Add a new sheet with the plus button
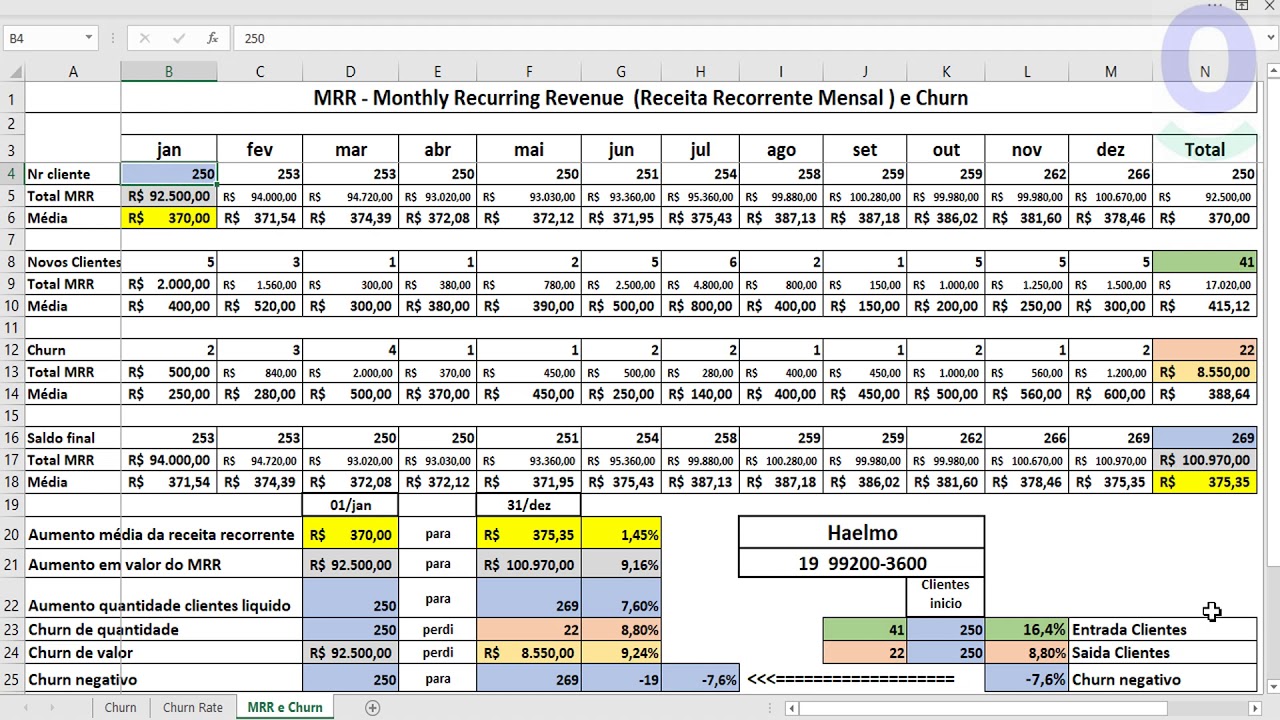The image size is (1280, 720). 373,707
